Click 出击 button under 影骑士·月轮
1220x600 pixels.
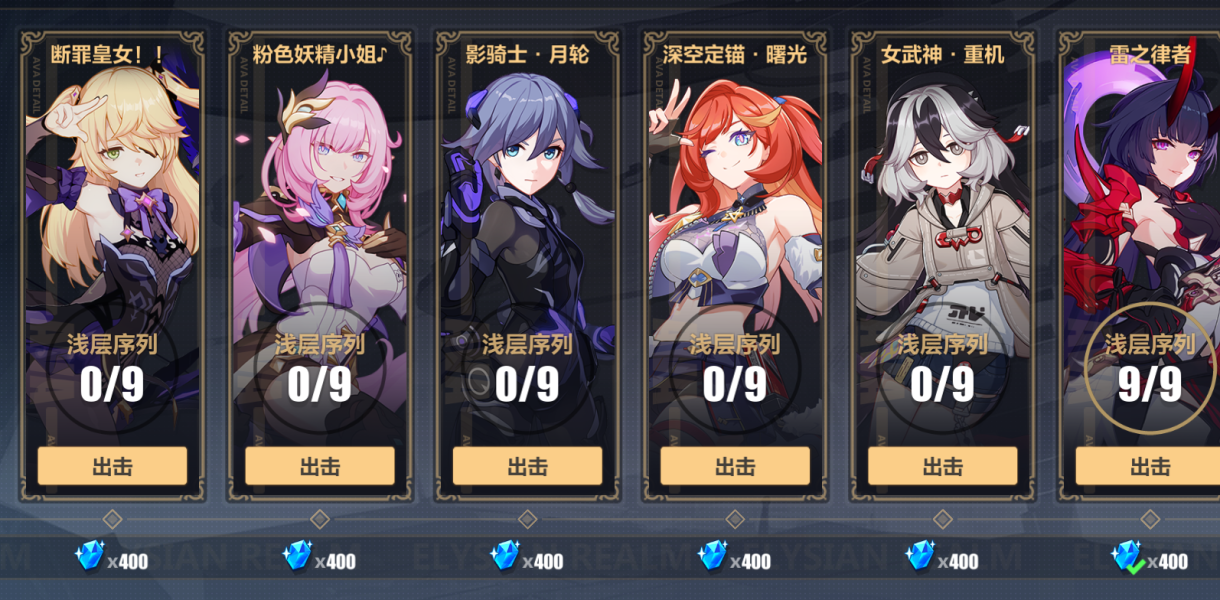click(x=527, y=466)
